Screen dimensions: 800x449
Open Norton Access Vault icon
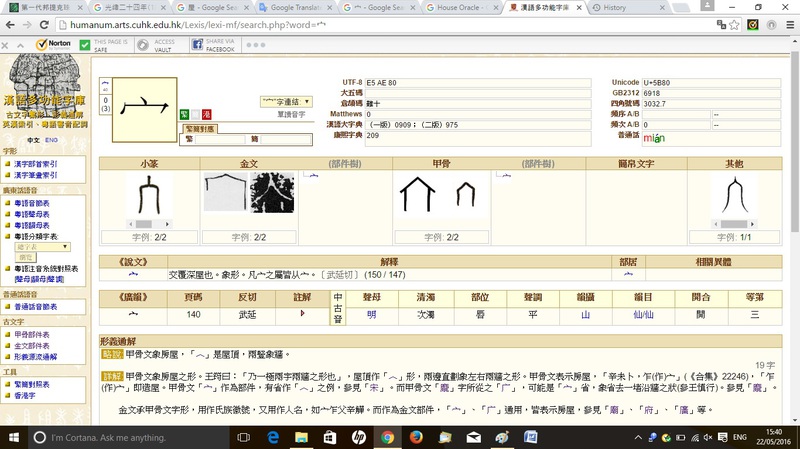(x=143, y=45)
